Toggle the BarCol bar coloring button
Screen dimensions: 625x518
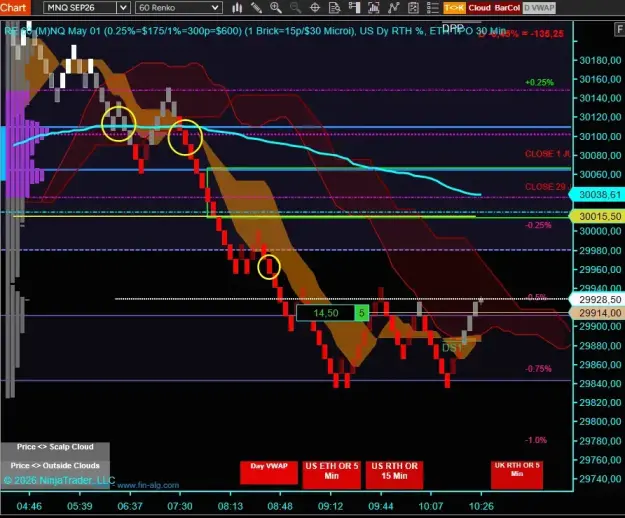coord(507,8)
